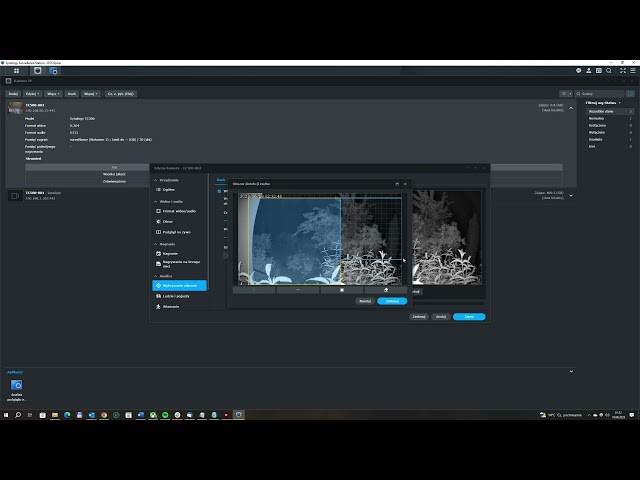Click the TC500-001 camera icon
The image size is (640, 480).
click(x=15, y=196)
